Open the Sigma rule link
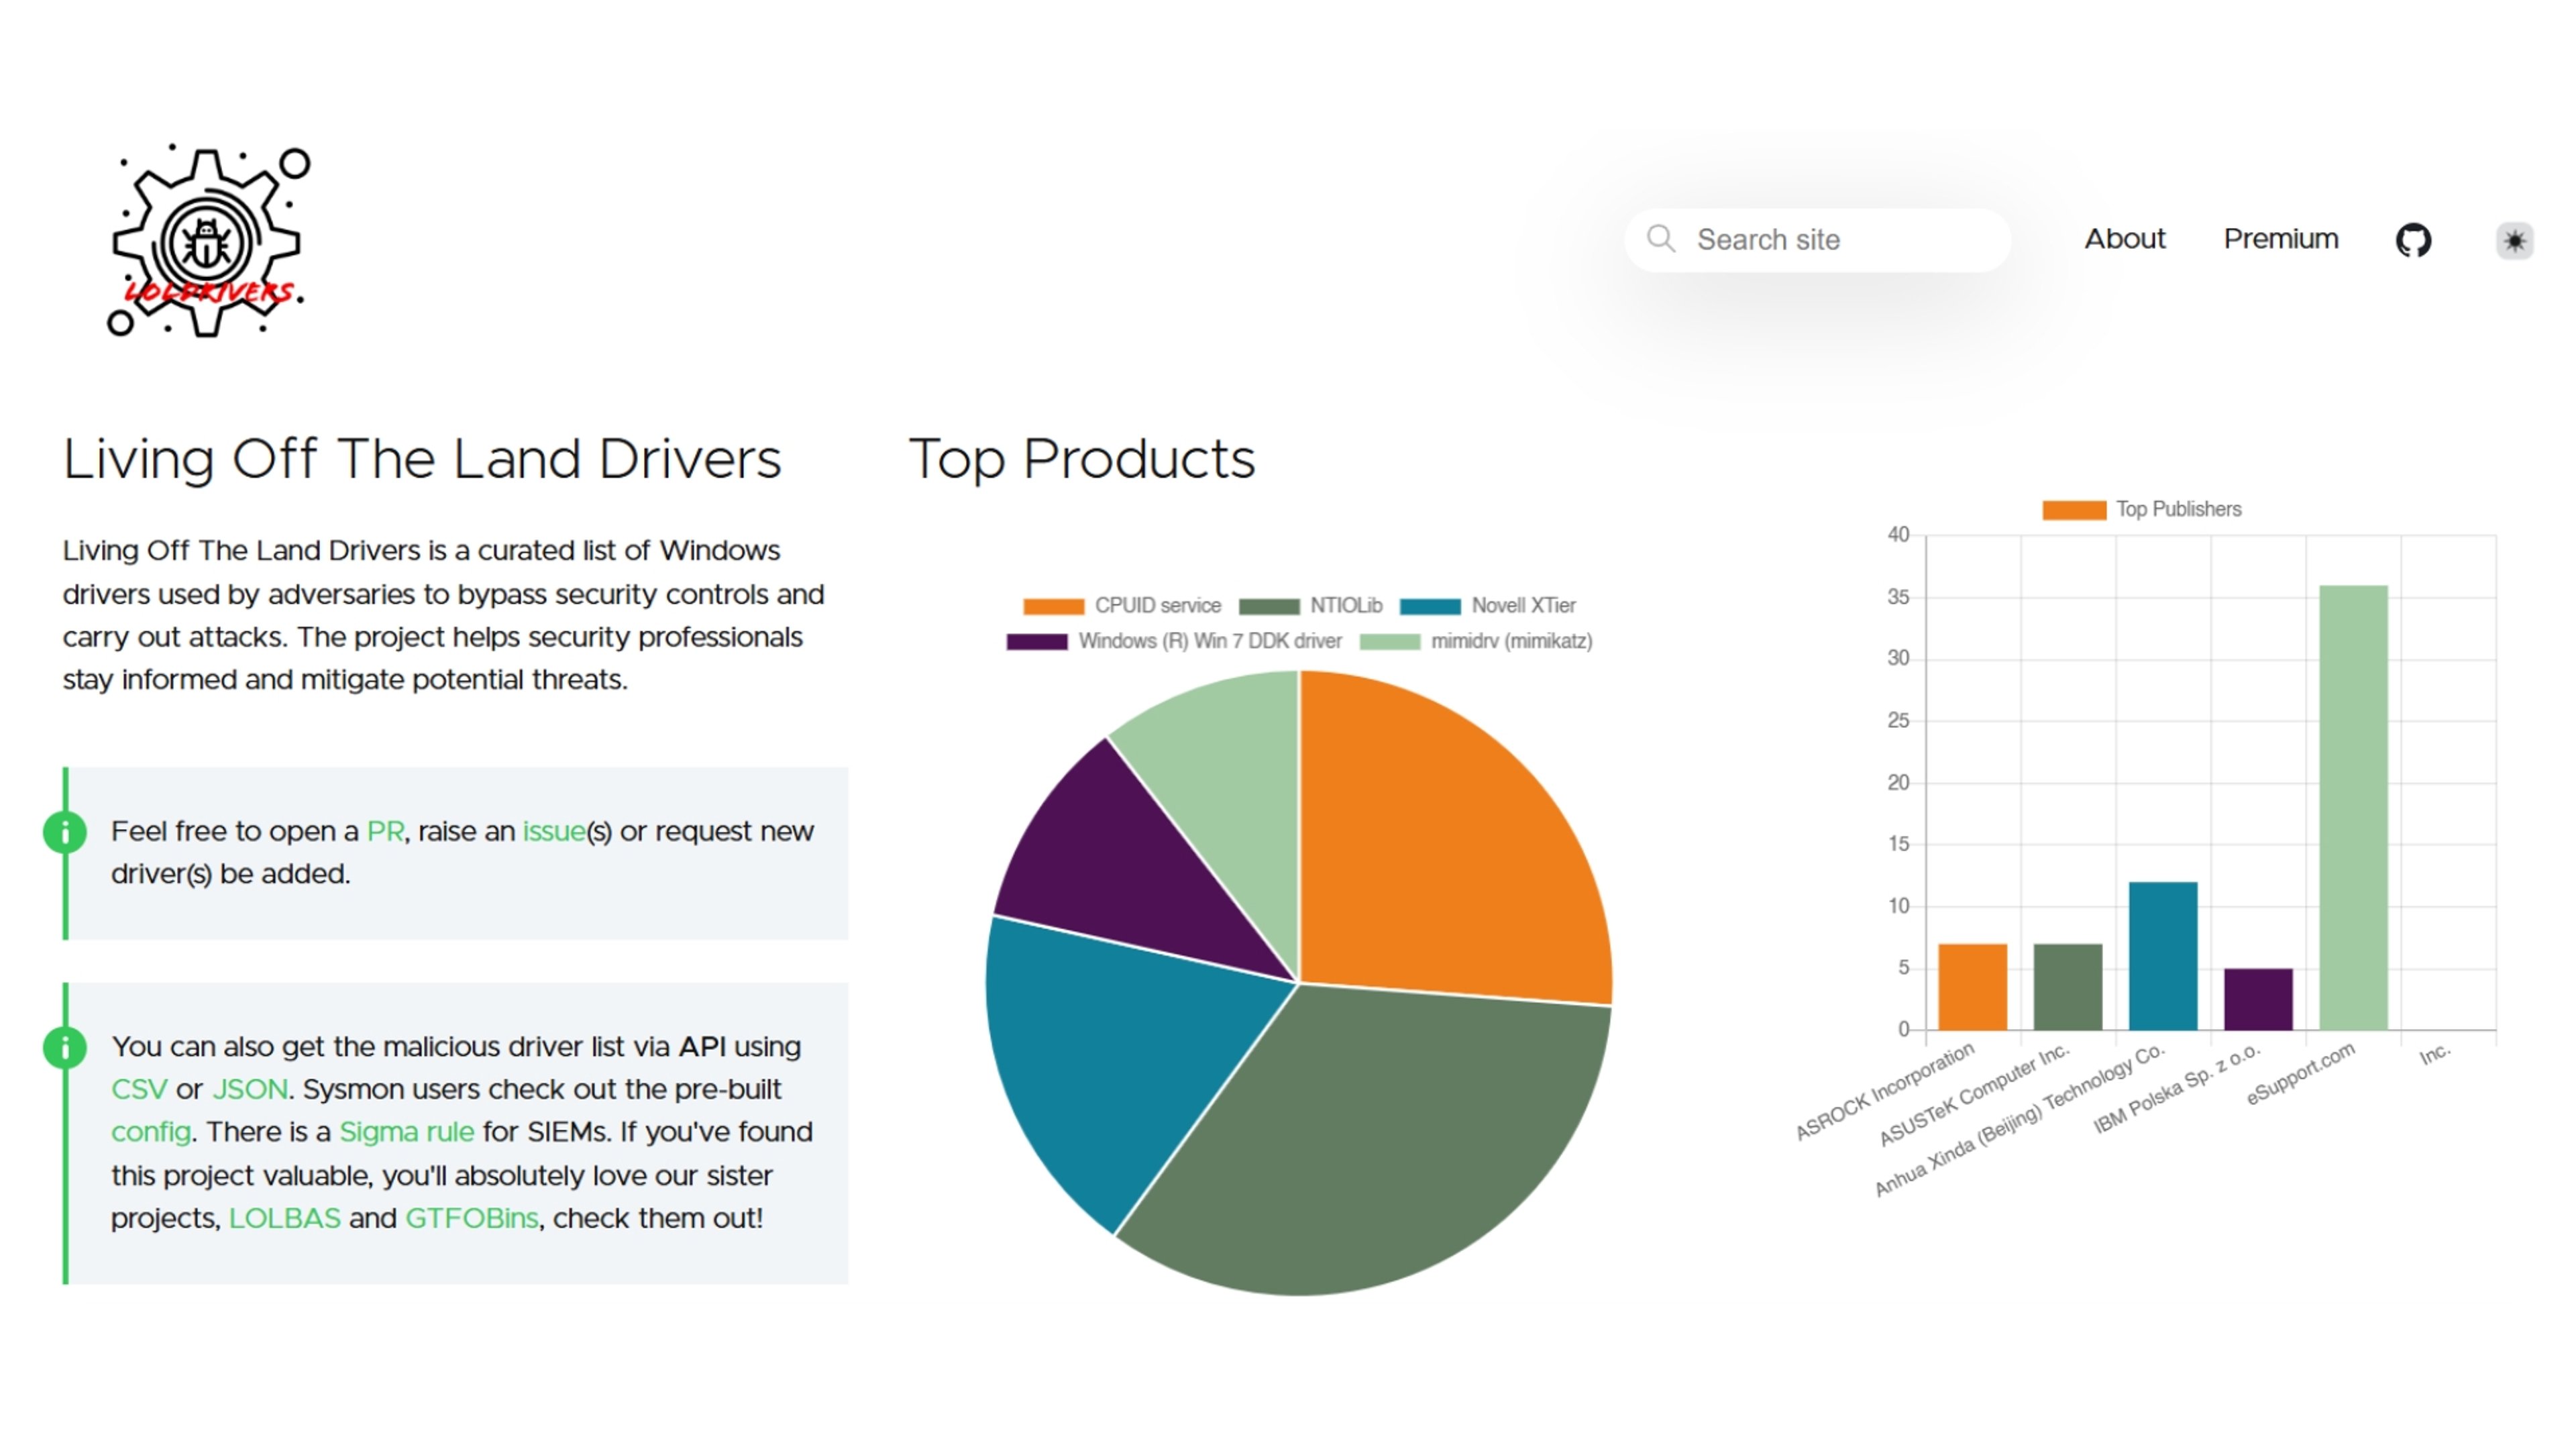This screenshot has height=1449, width=2576. coord(406,1132)
